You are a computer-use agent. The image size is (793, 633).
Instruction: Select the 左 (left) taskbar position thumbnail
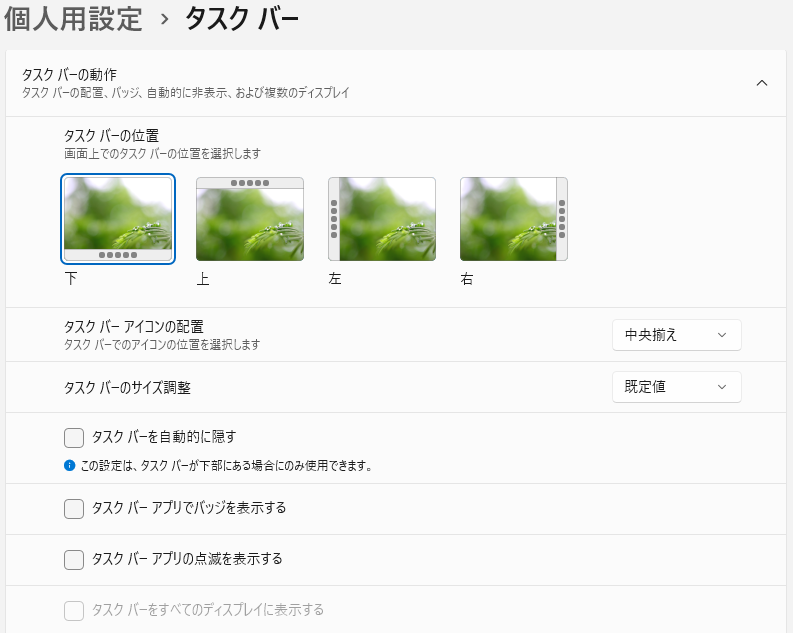pyautogui.click(x=382, y=219)
